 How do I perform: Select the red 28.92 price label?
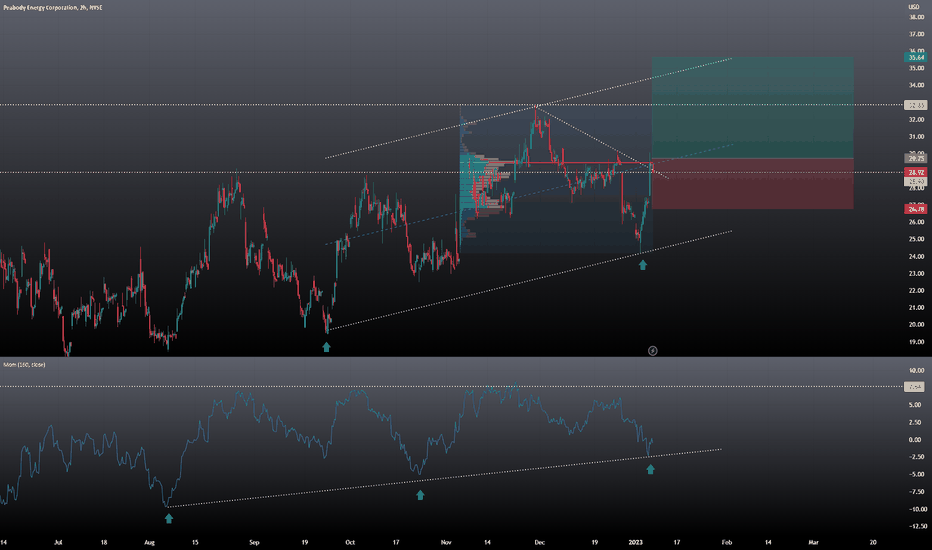click(915, 172)
